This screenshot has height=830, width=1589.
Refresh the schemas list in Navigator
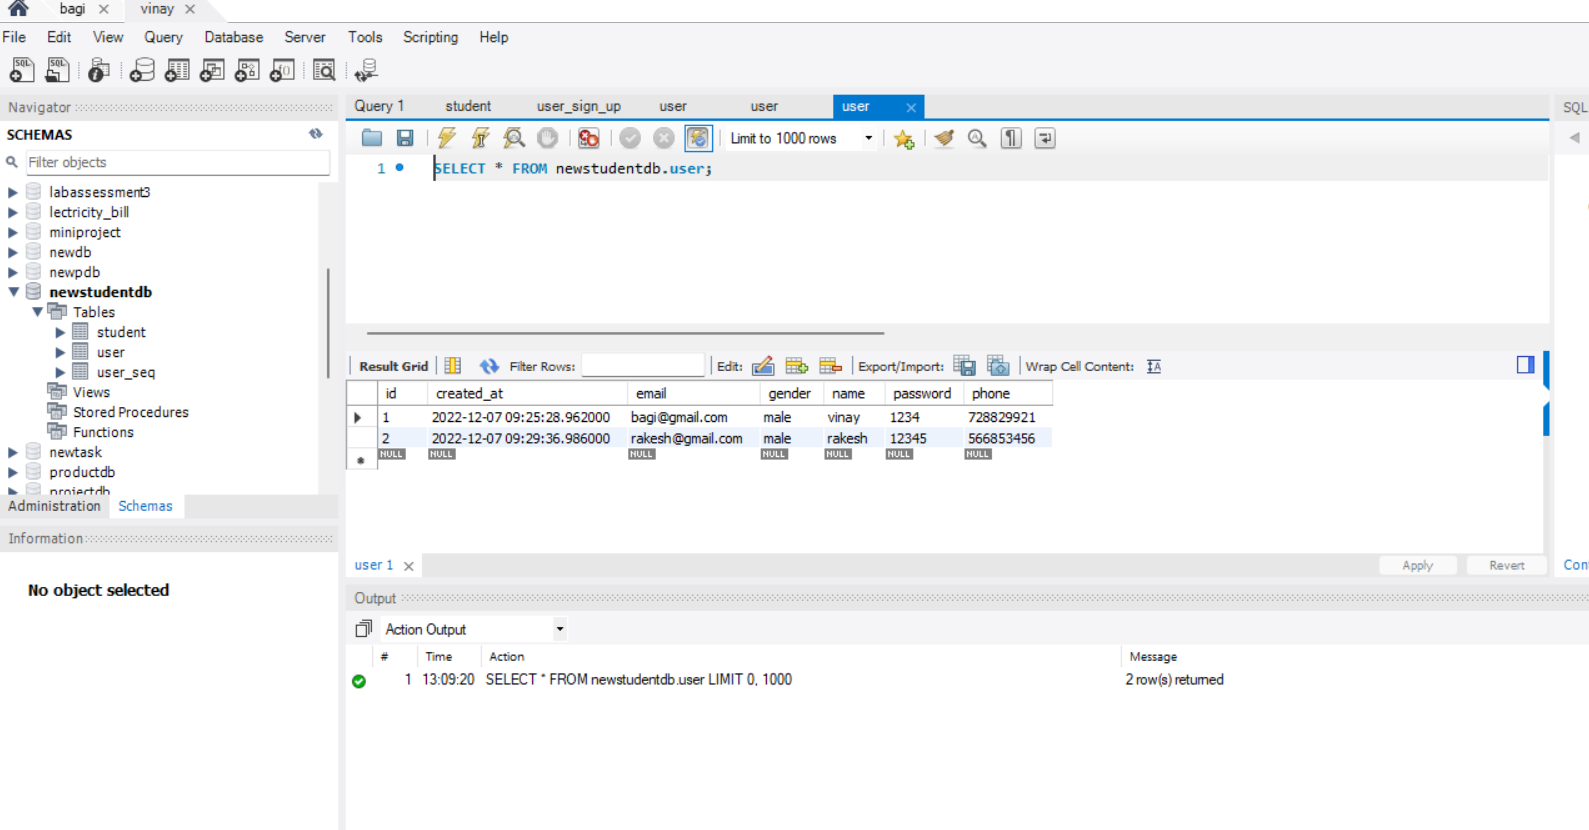coord(316,134)
